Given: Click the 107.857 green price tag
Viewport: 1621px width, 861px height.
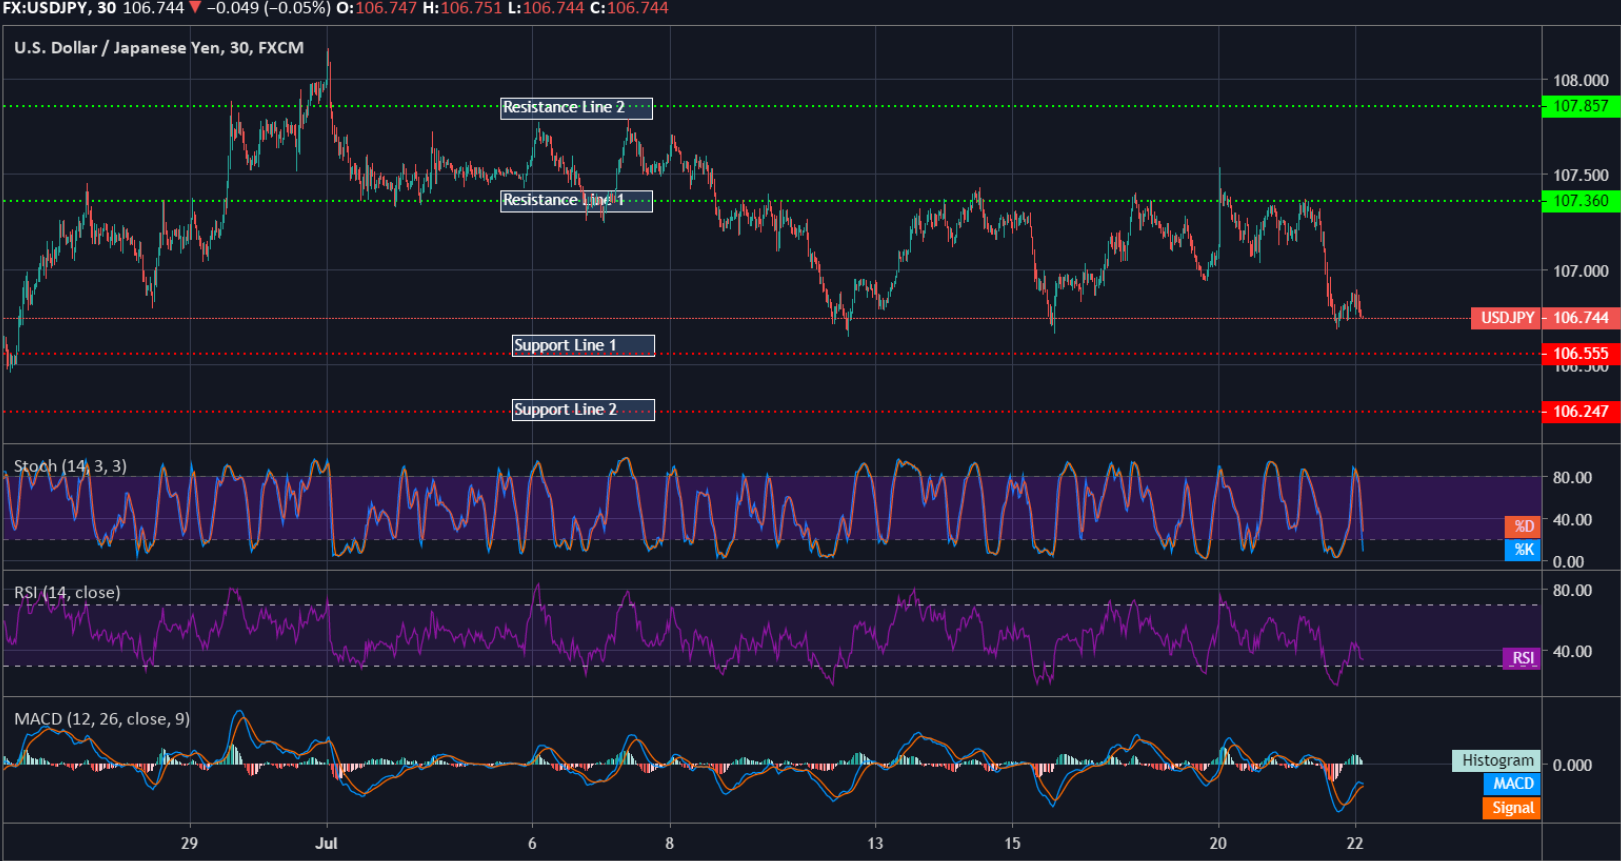Looking at the screenshot, I should (x=1580, y=106).
